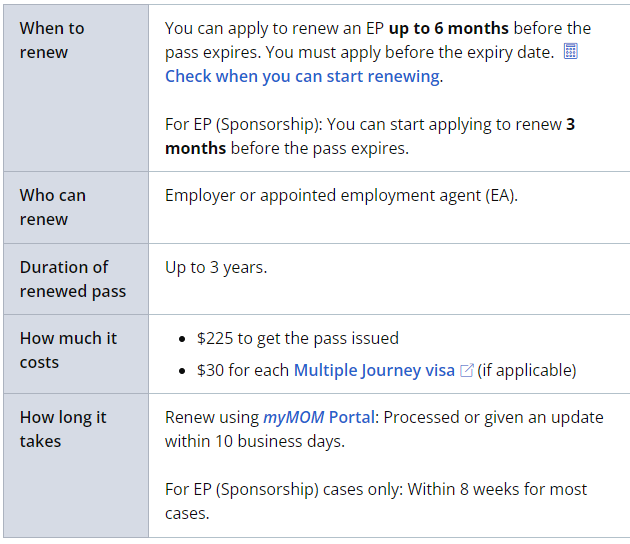The height and width of the screenshot is (544, 630).
Task: Click the 'Who can renew' row header
Action: coord(53,207)
